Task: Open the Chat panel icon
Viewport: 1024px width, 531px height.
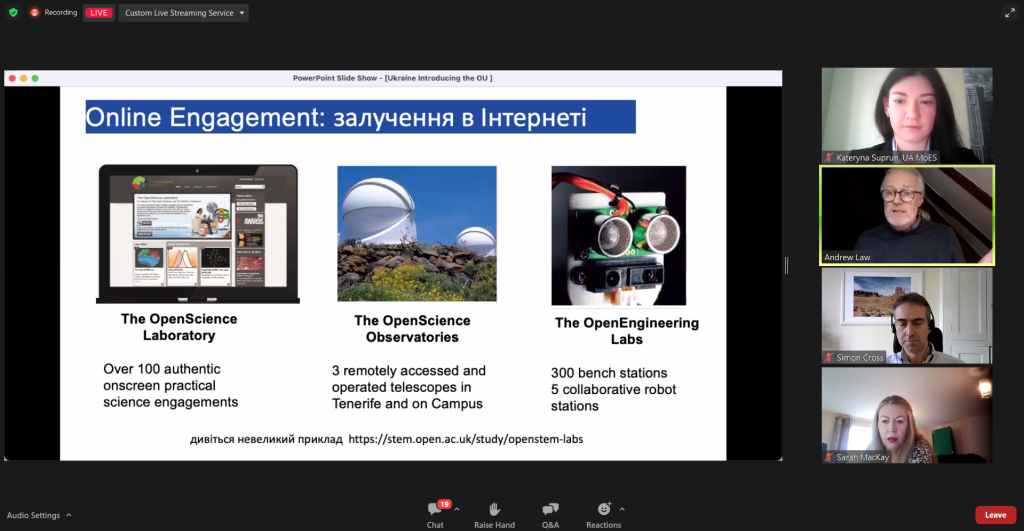Action: 434,509
